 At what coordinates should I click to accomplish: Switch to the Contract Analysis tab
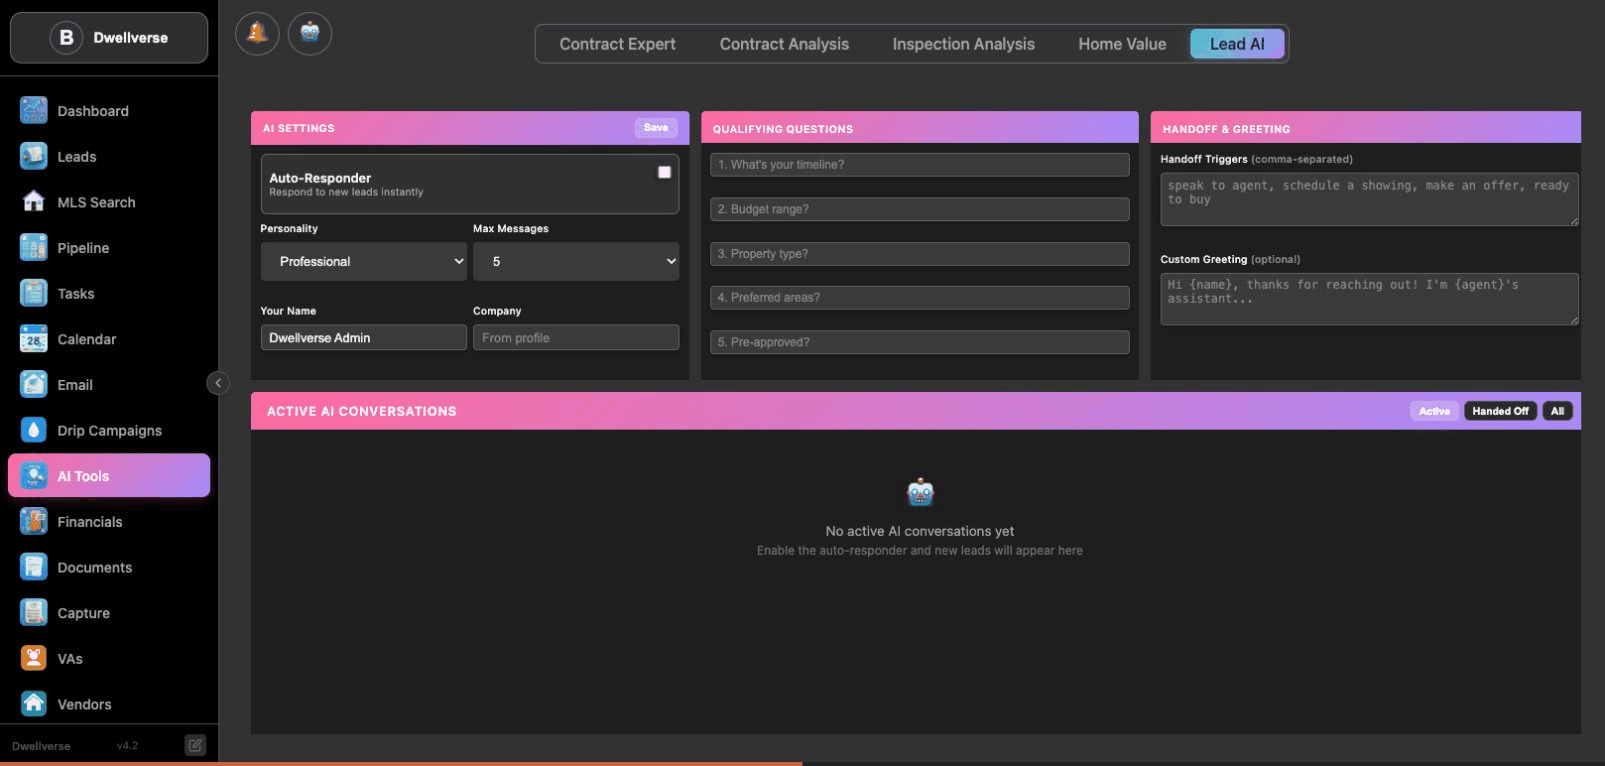pyautogui.click(x=784, y=44)
